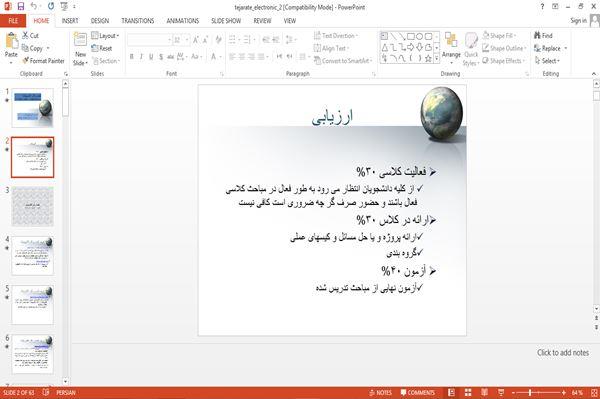Click Convert to SmartArt command

(342, 60)
